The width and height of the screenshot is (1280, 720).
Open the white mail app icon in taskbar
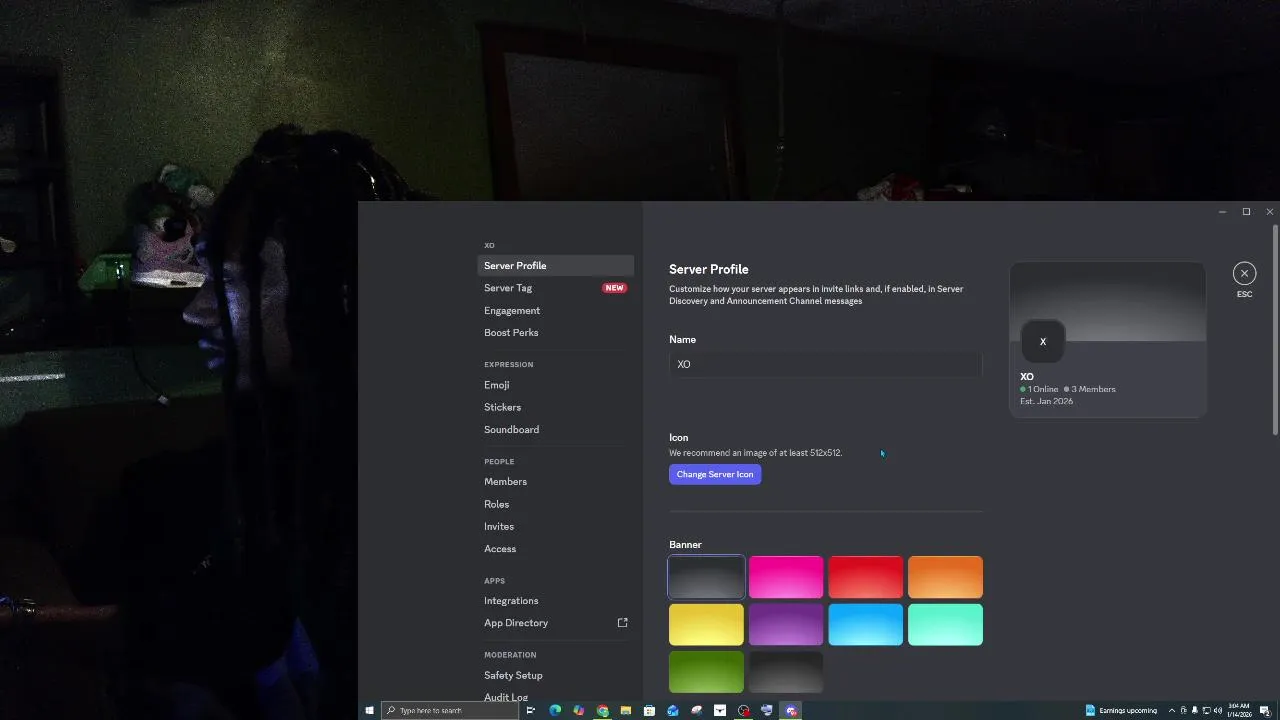pos(720,710)
